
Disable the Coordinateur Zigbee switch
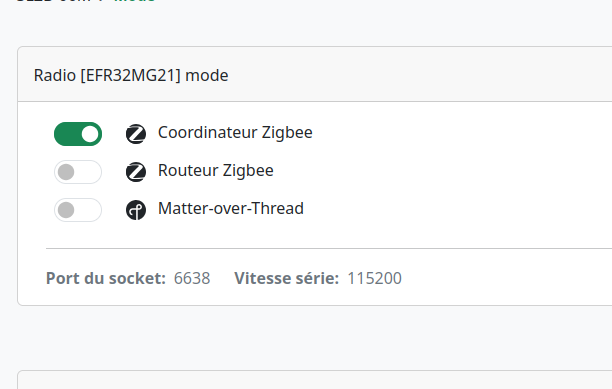(78, 134)
